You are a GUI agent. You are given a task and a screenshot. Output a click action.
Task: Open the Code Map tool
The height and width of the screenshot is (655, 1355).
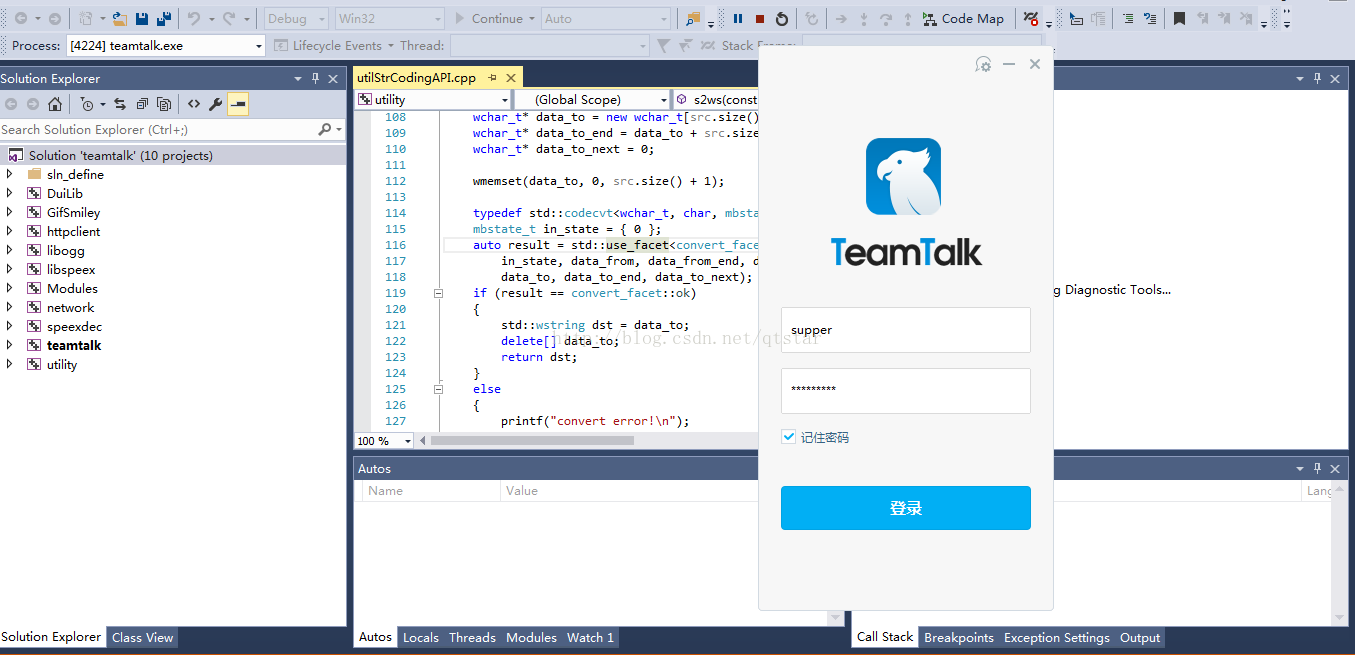pos(963,18)
